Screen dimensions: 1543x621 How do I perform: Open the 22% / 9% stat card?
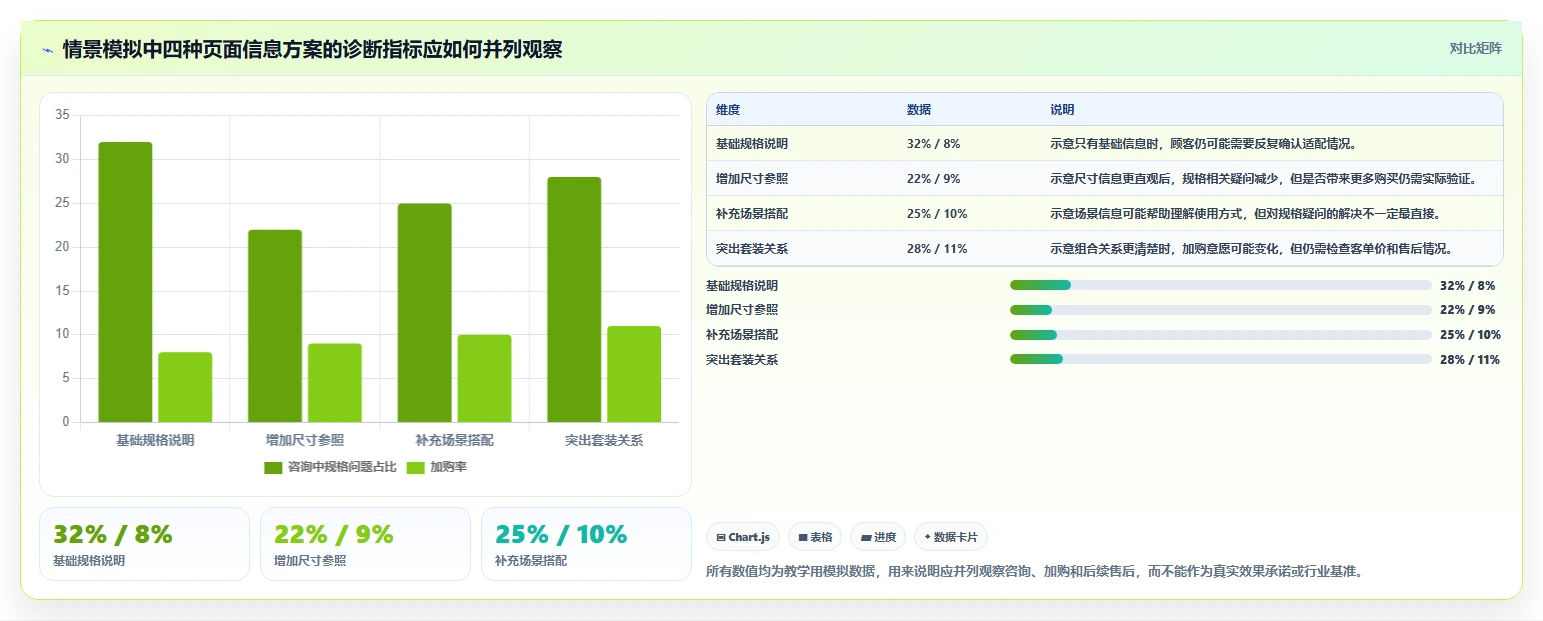coord(365,544)
